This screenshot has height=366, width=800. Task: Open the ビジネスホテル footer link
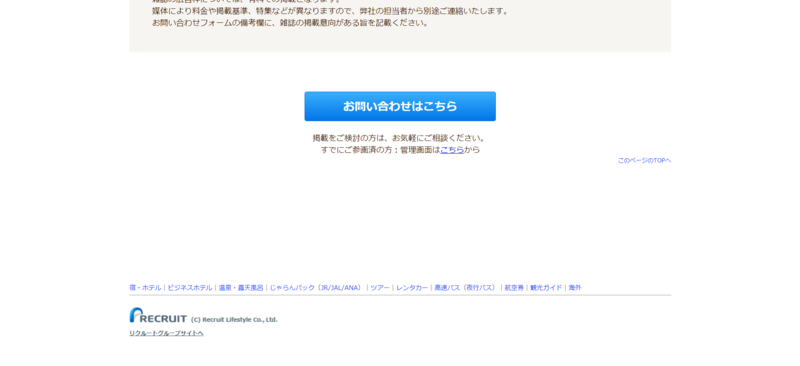pos(190,288)
